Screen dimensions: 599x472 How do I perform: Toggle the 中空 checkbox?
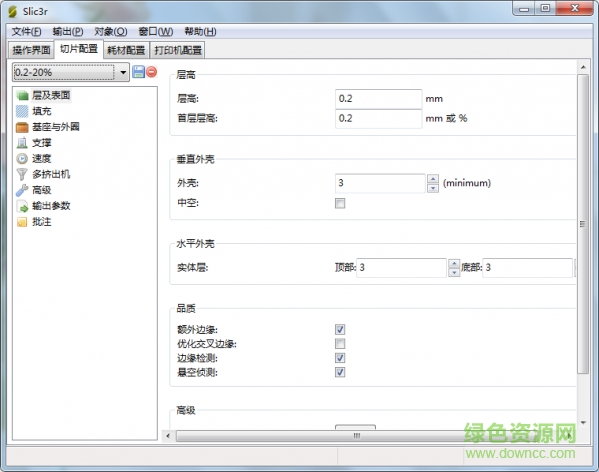click(x=340, y=203)
